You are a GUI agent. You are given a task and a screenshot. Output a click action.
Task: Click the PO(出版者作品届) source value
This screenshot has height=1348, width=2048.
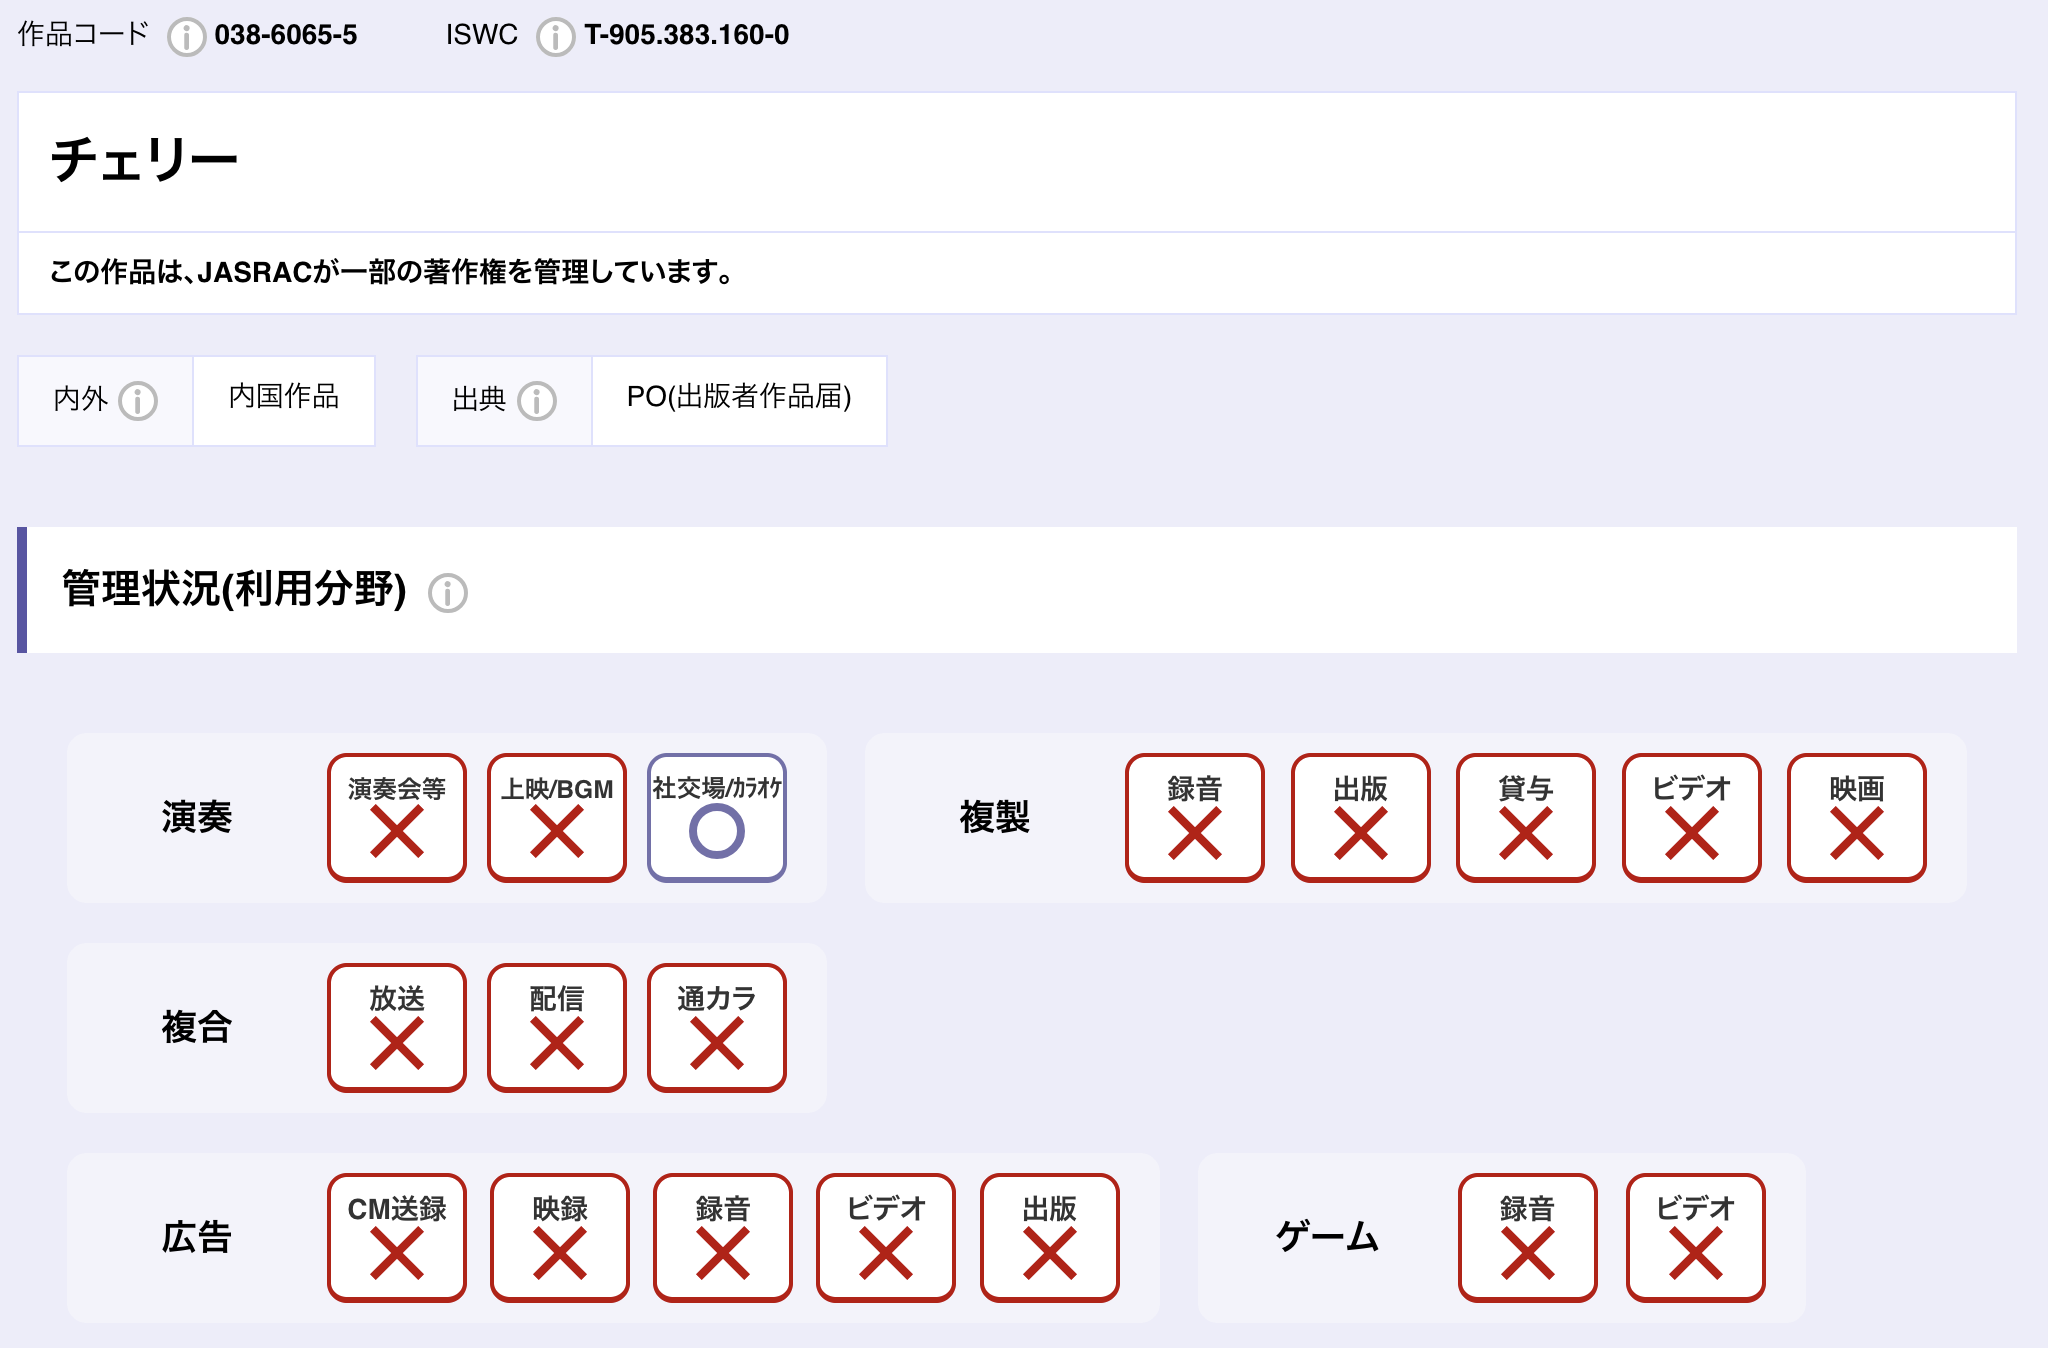pyautogui.click(x=739, y=397)
